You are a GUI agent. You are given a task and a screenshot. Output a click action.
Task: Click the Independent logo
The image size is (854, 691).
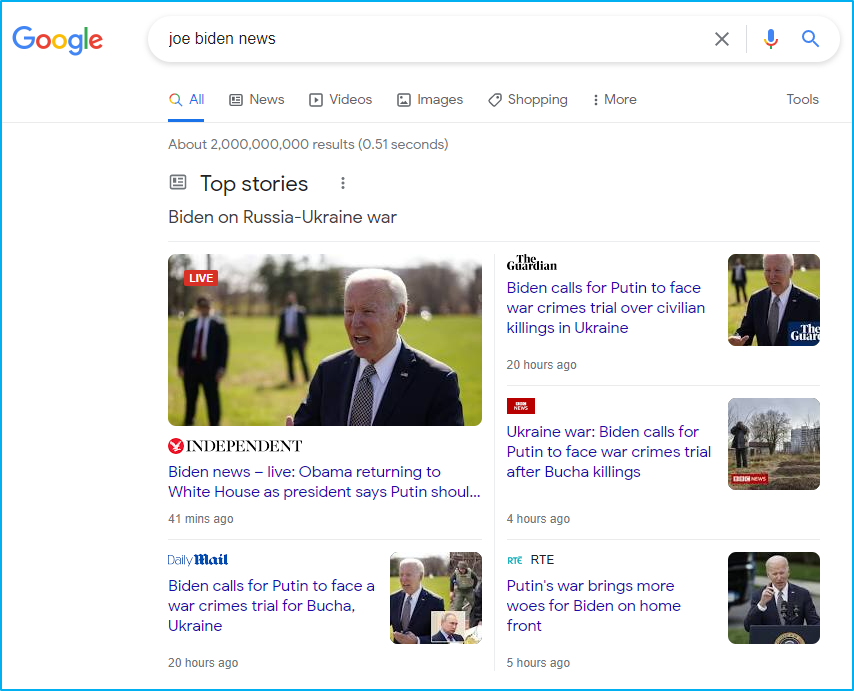point(235,446)
